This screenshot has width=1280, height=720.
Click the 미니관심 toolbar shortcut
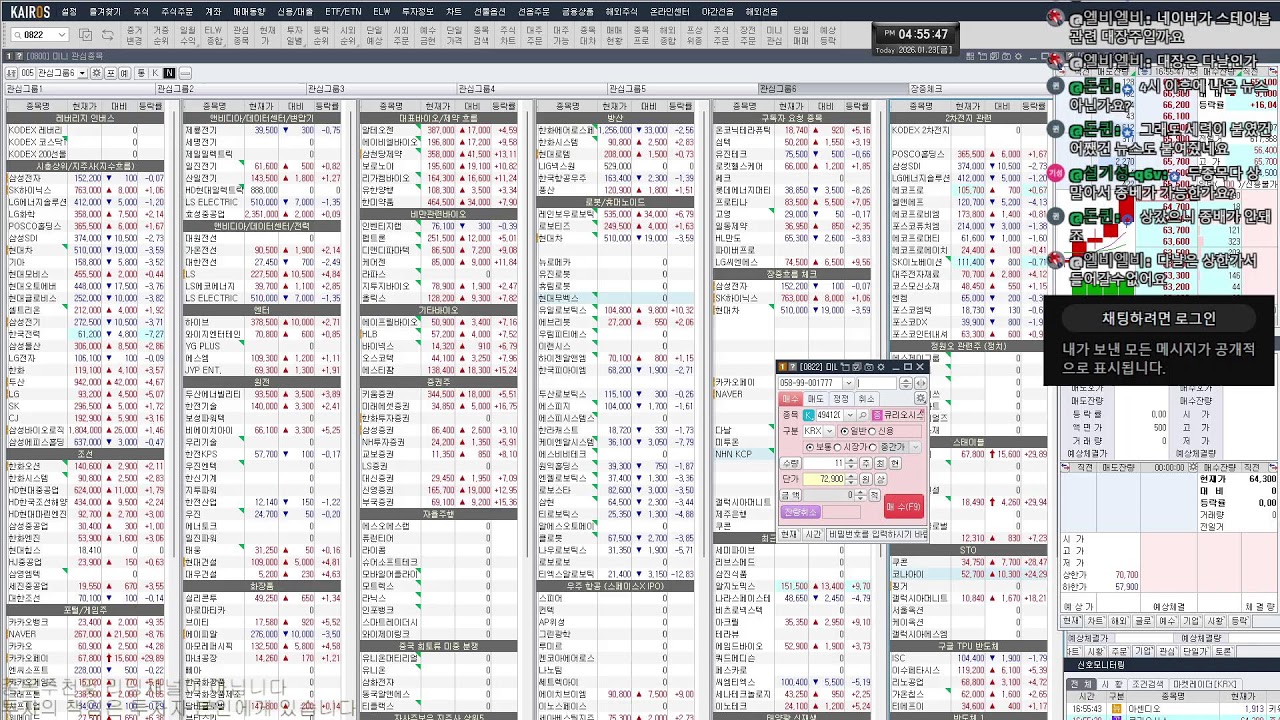click(774, 36)
